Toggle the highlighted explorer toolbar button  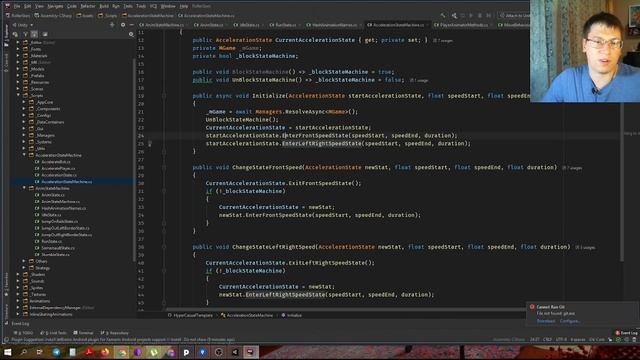pos(34,34)
